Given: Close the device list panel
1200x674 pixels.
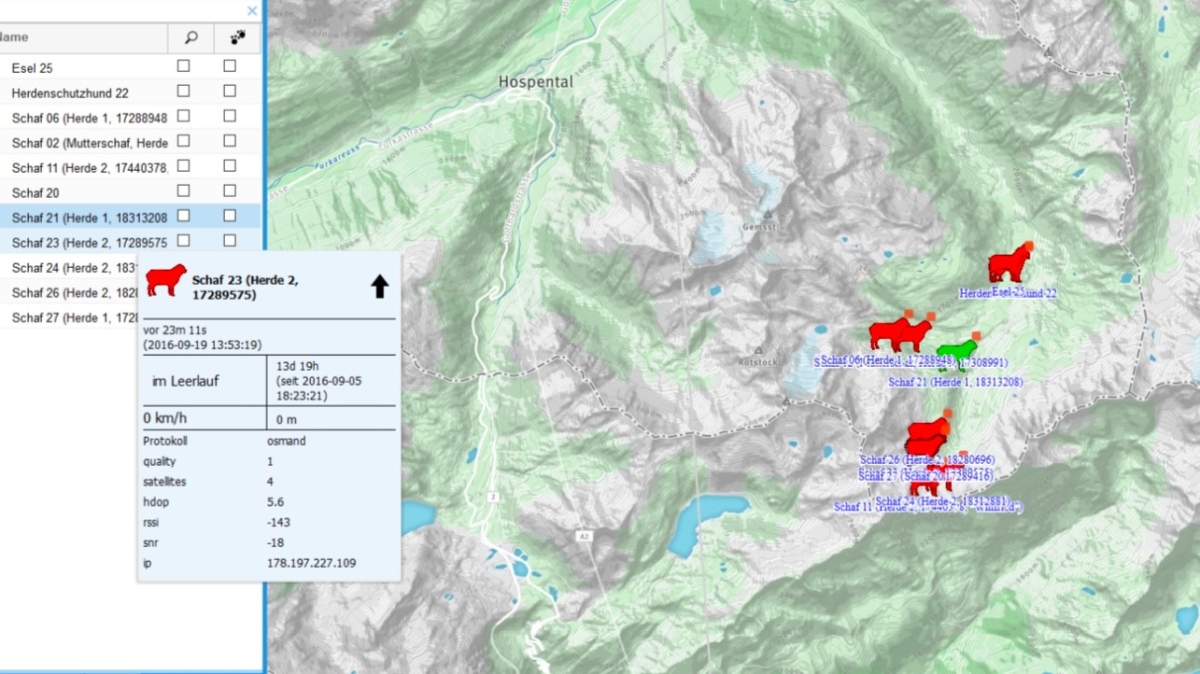Looking at the screenshot, I should pyautogui.click(x=252, y=11).
